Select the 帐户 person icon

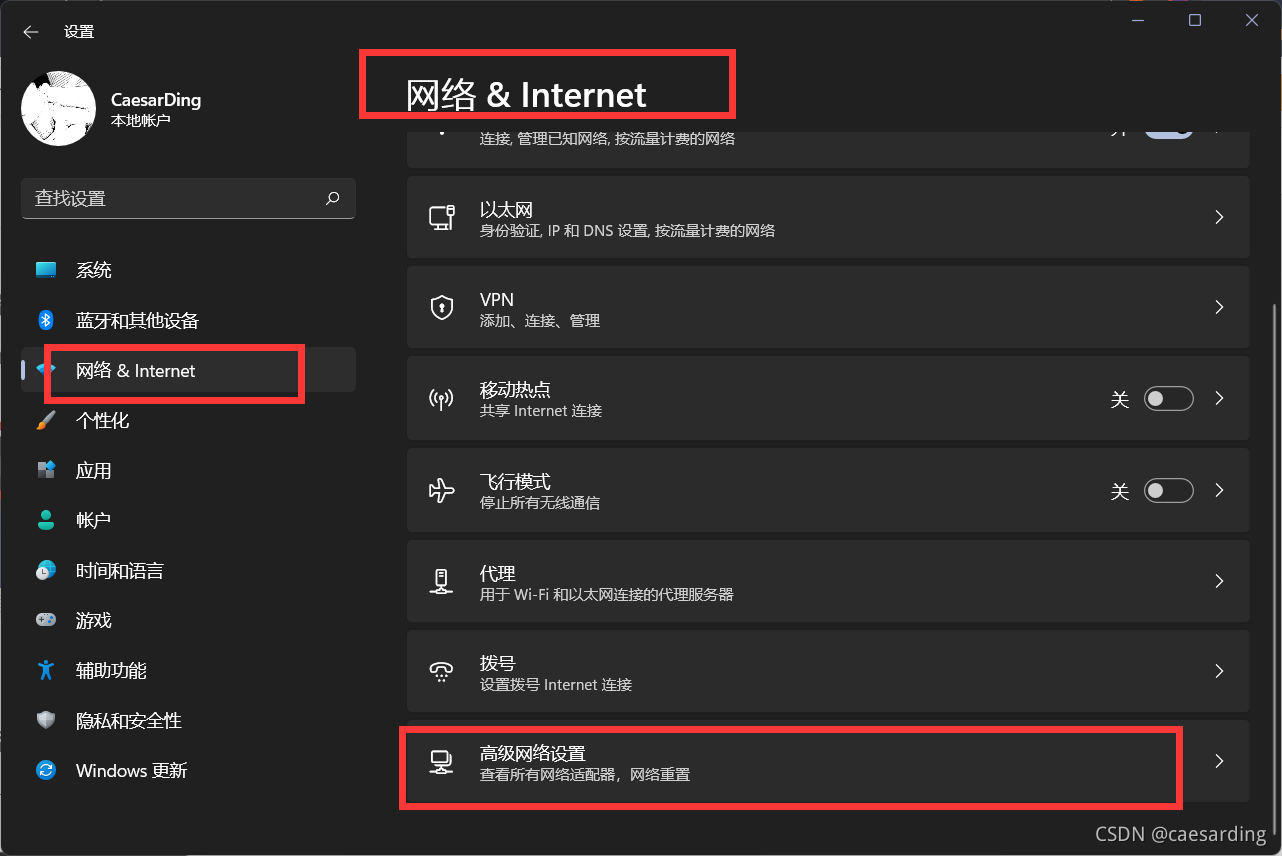click(x=46, y=520)
